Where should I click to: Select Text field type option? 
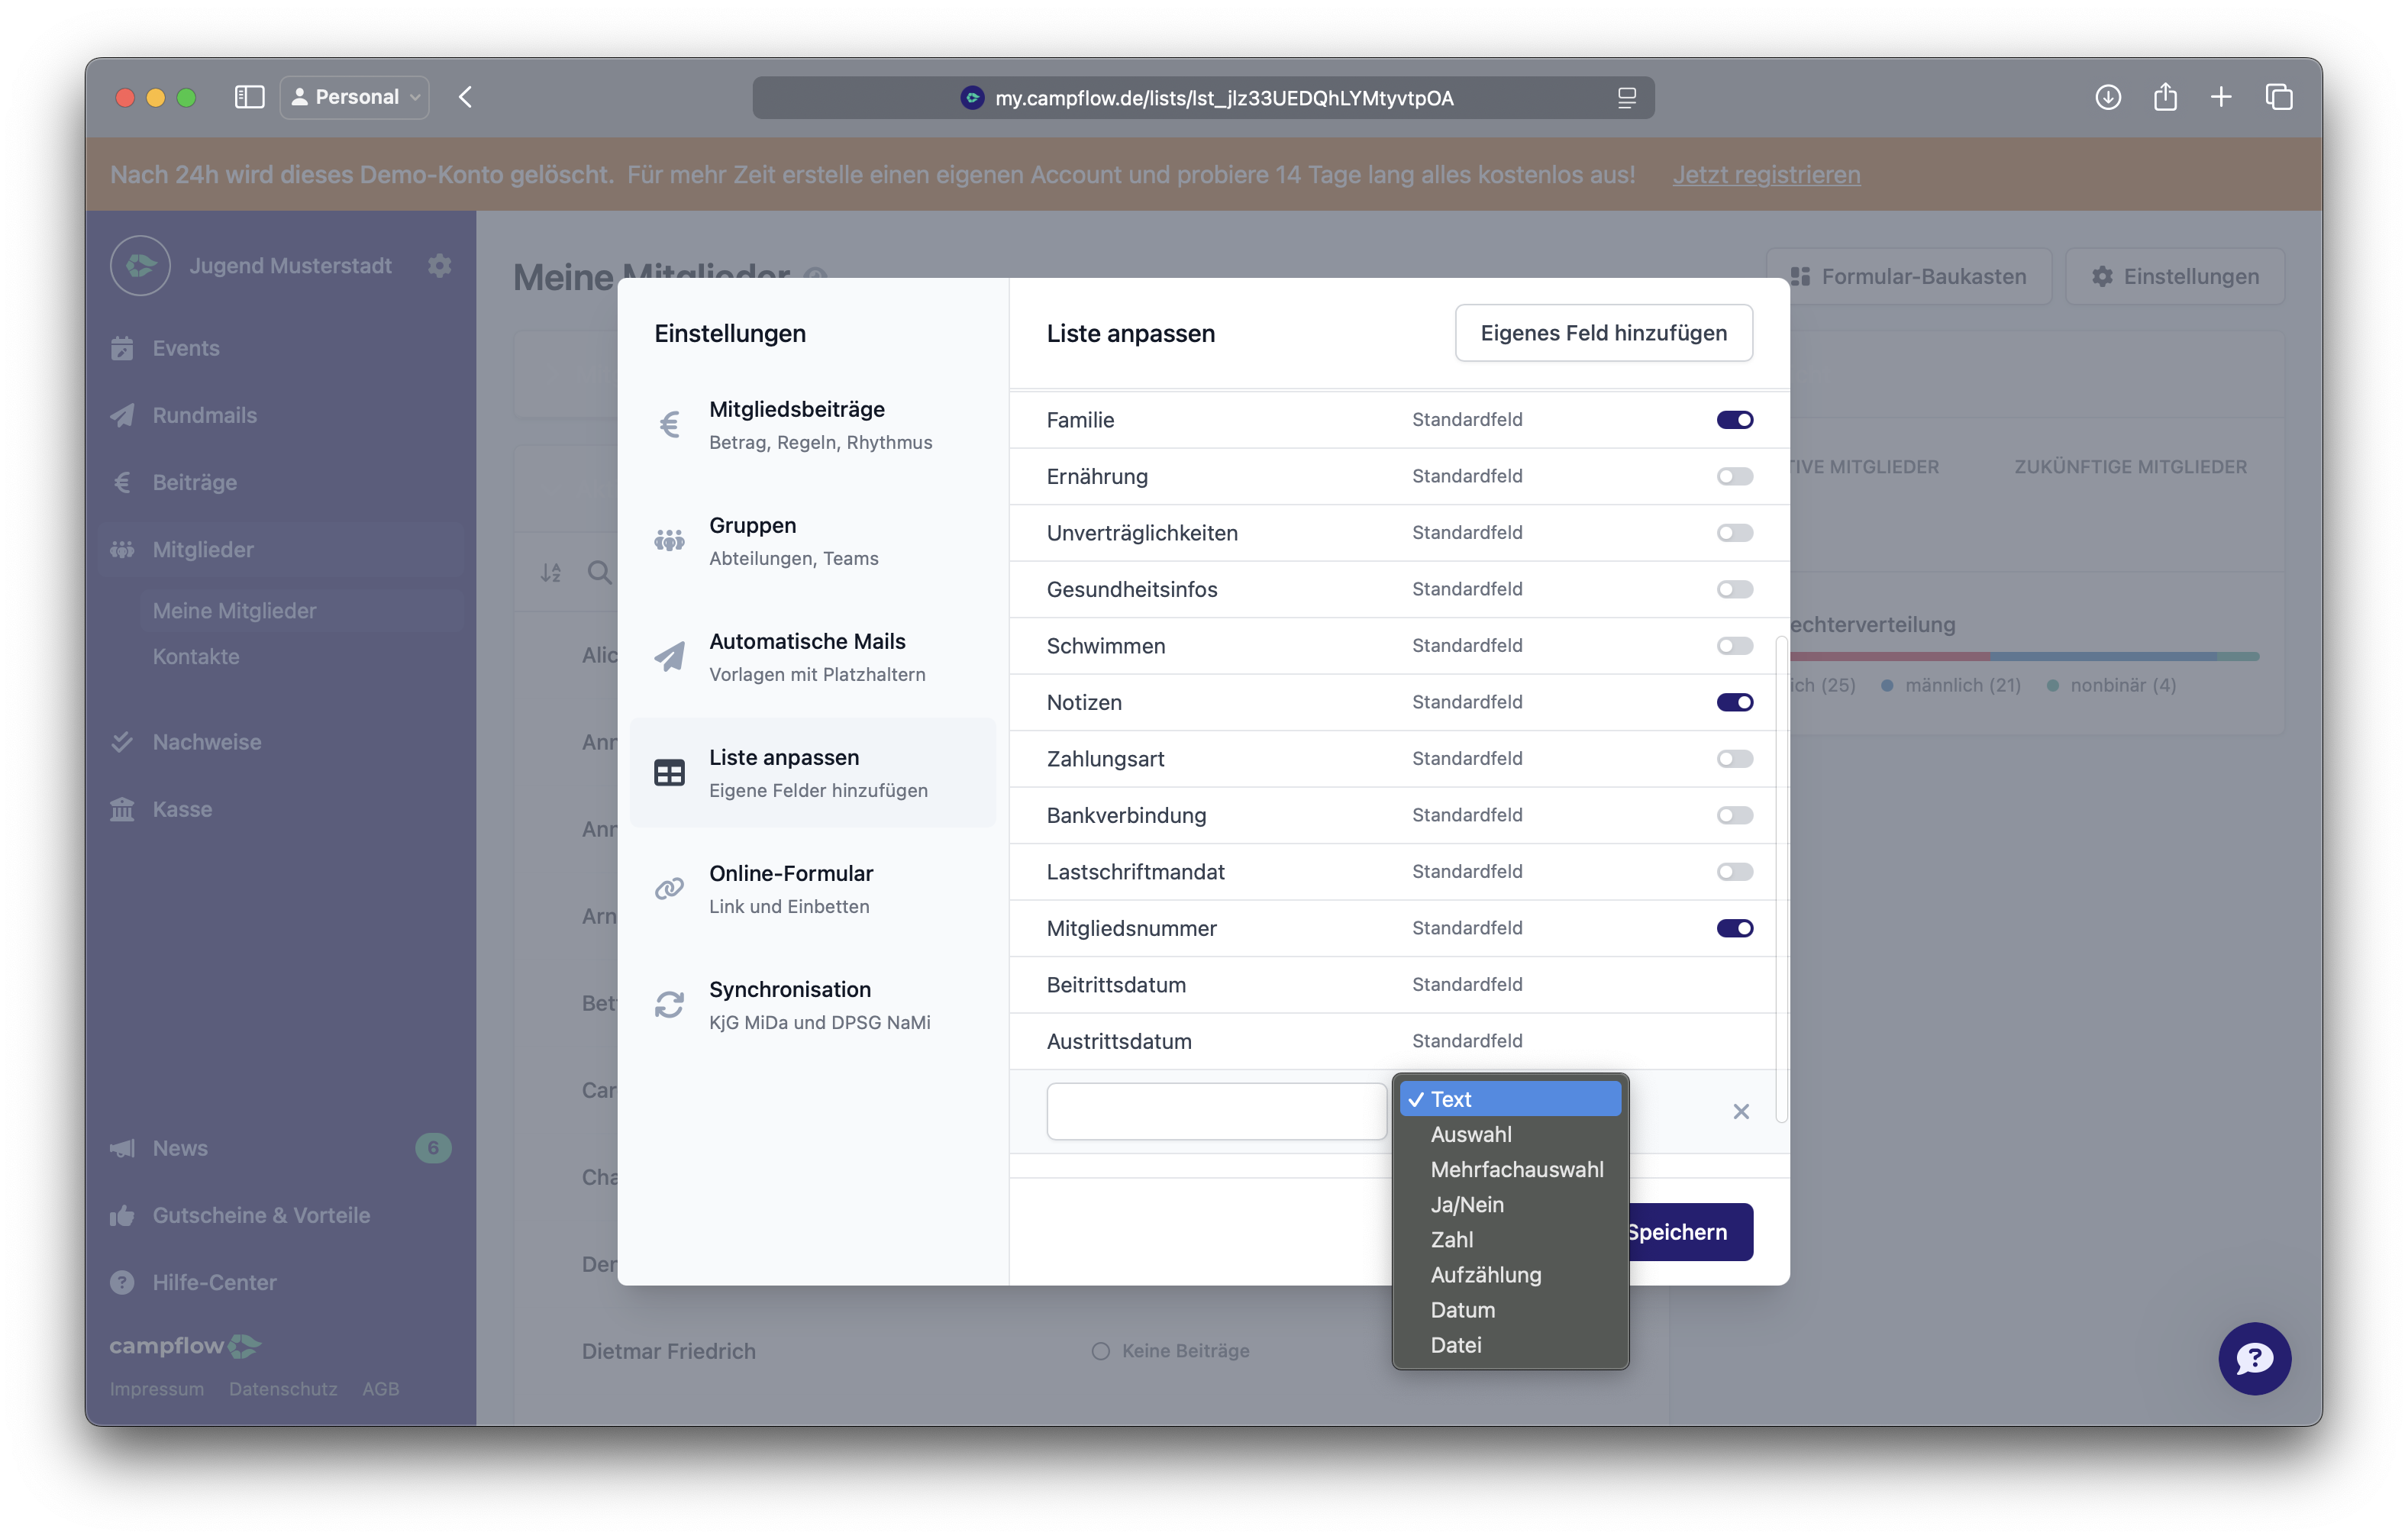(x=1510, y=1099)
